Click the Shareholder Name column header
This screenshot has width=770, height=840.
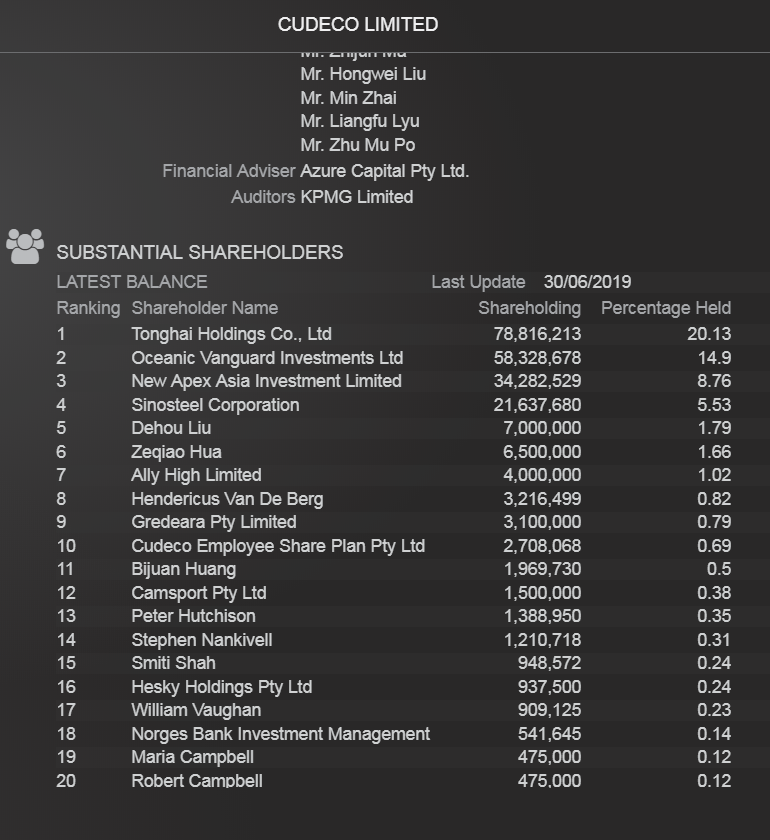(x=205, y=308)
